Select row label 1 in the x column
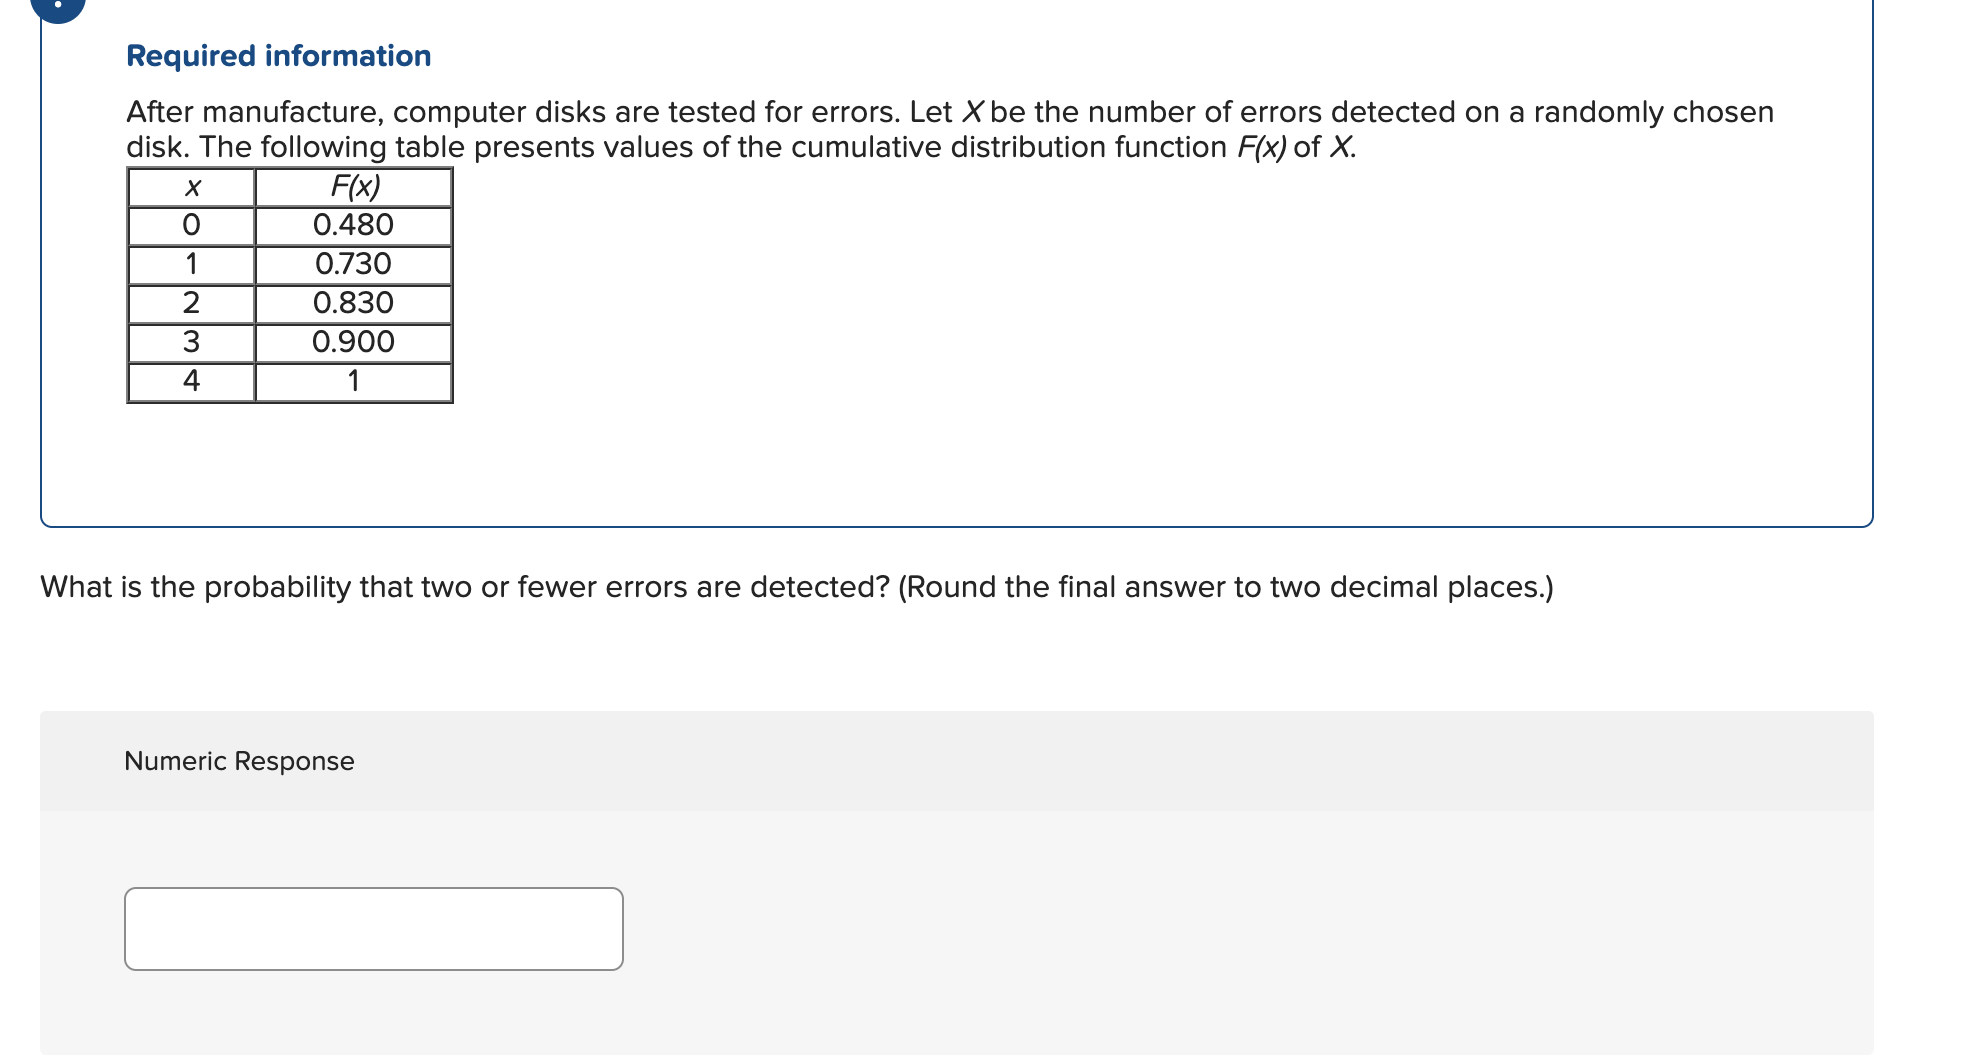This screenshot has width=1974, height=1060. coord(191,262)
